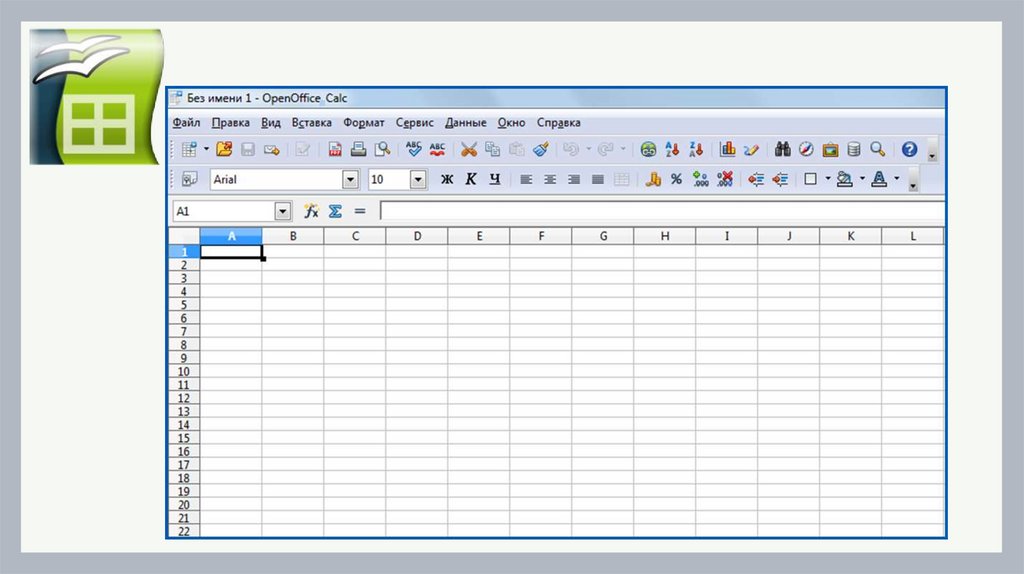Click the Sort Descending Z-A icon

[x=696, y=150]
